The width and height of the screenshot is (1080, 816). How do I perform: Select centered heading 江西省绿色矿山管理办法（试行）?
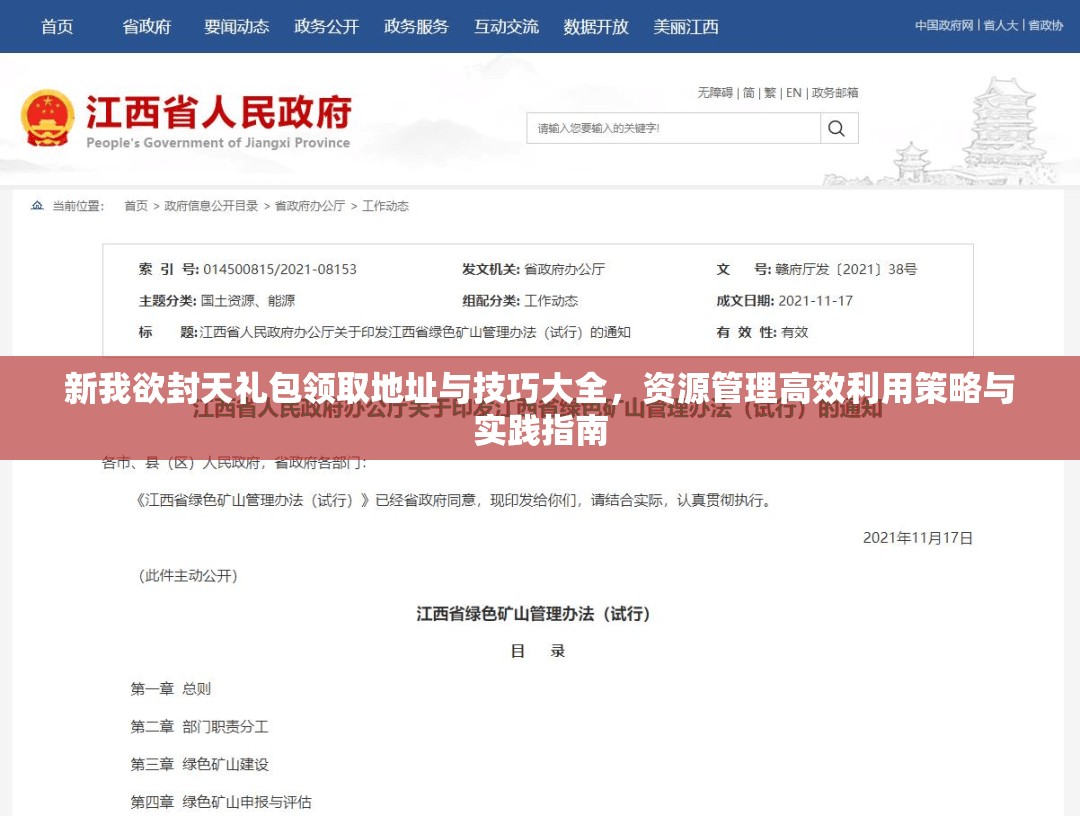[533, 614]
